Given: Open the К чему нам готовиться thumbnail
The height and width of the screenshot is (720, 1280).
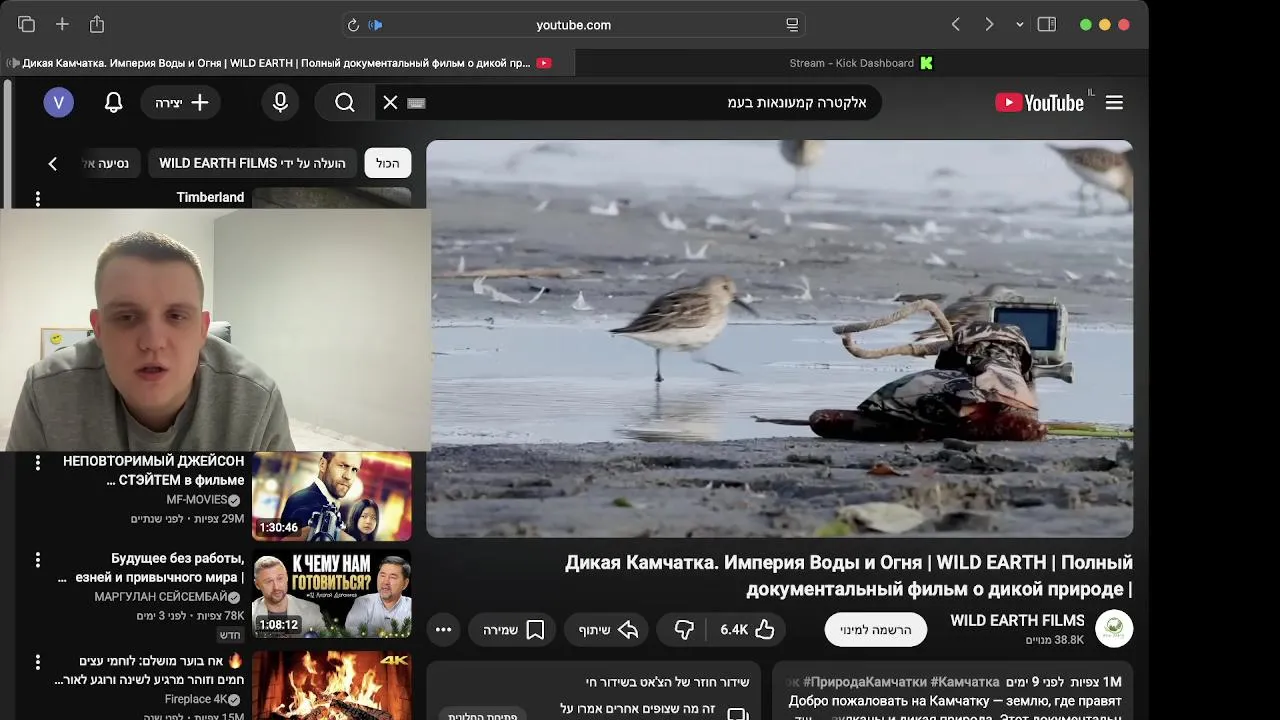Looking at the screenshot, I should pos(332,594).
